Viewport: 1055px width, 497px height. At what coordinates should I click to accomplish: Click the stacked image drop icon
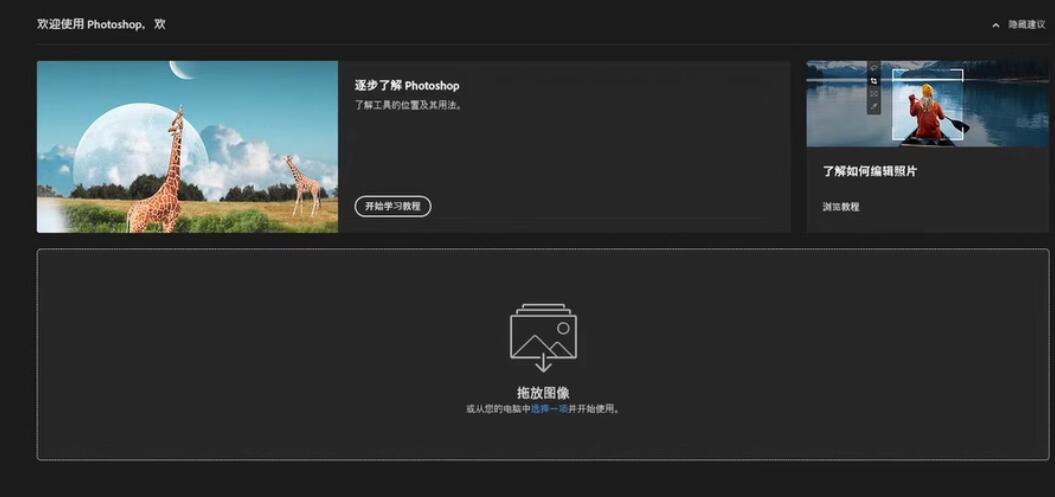pos(543,338)
